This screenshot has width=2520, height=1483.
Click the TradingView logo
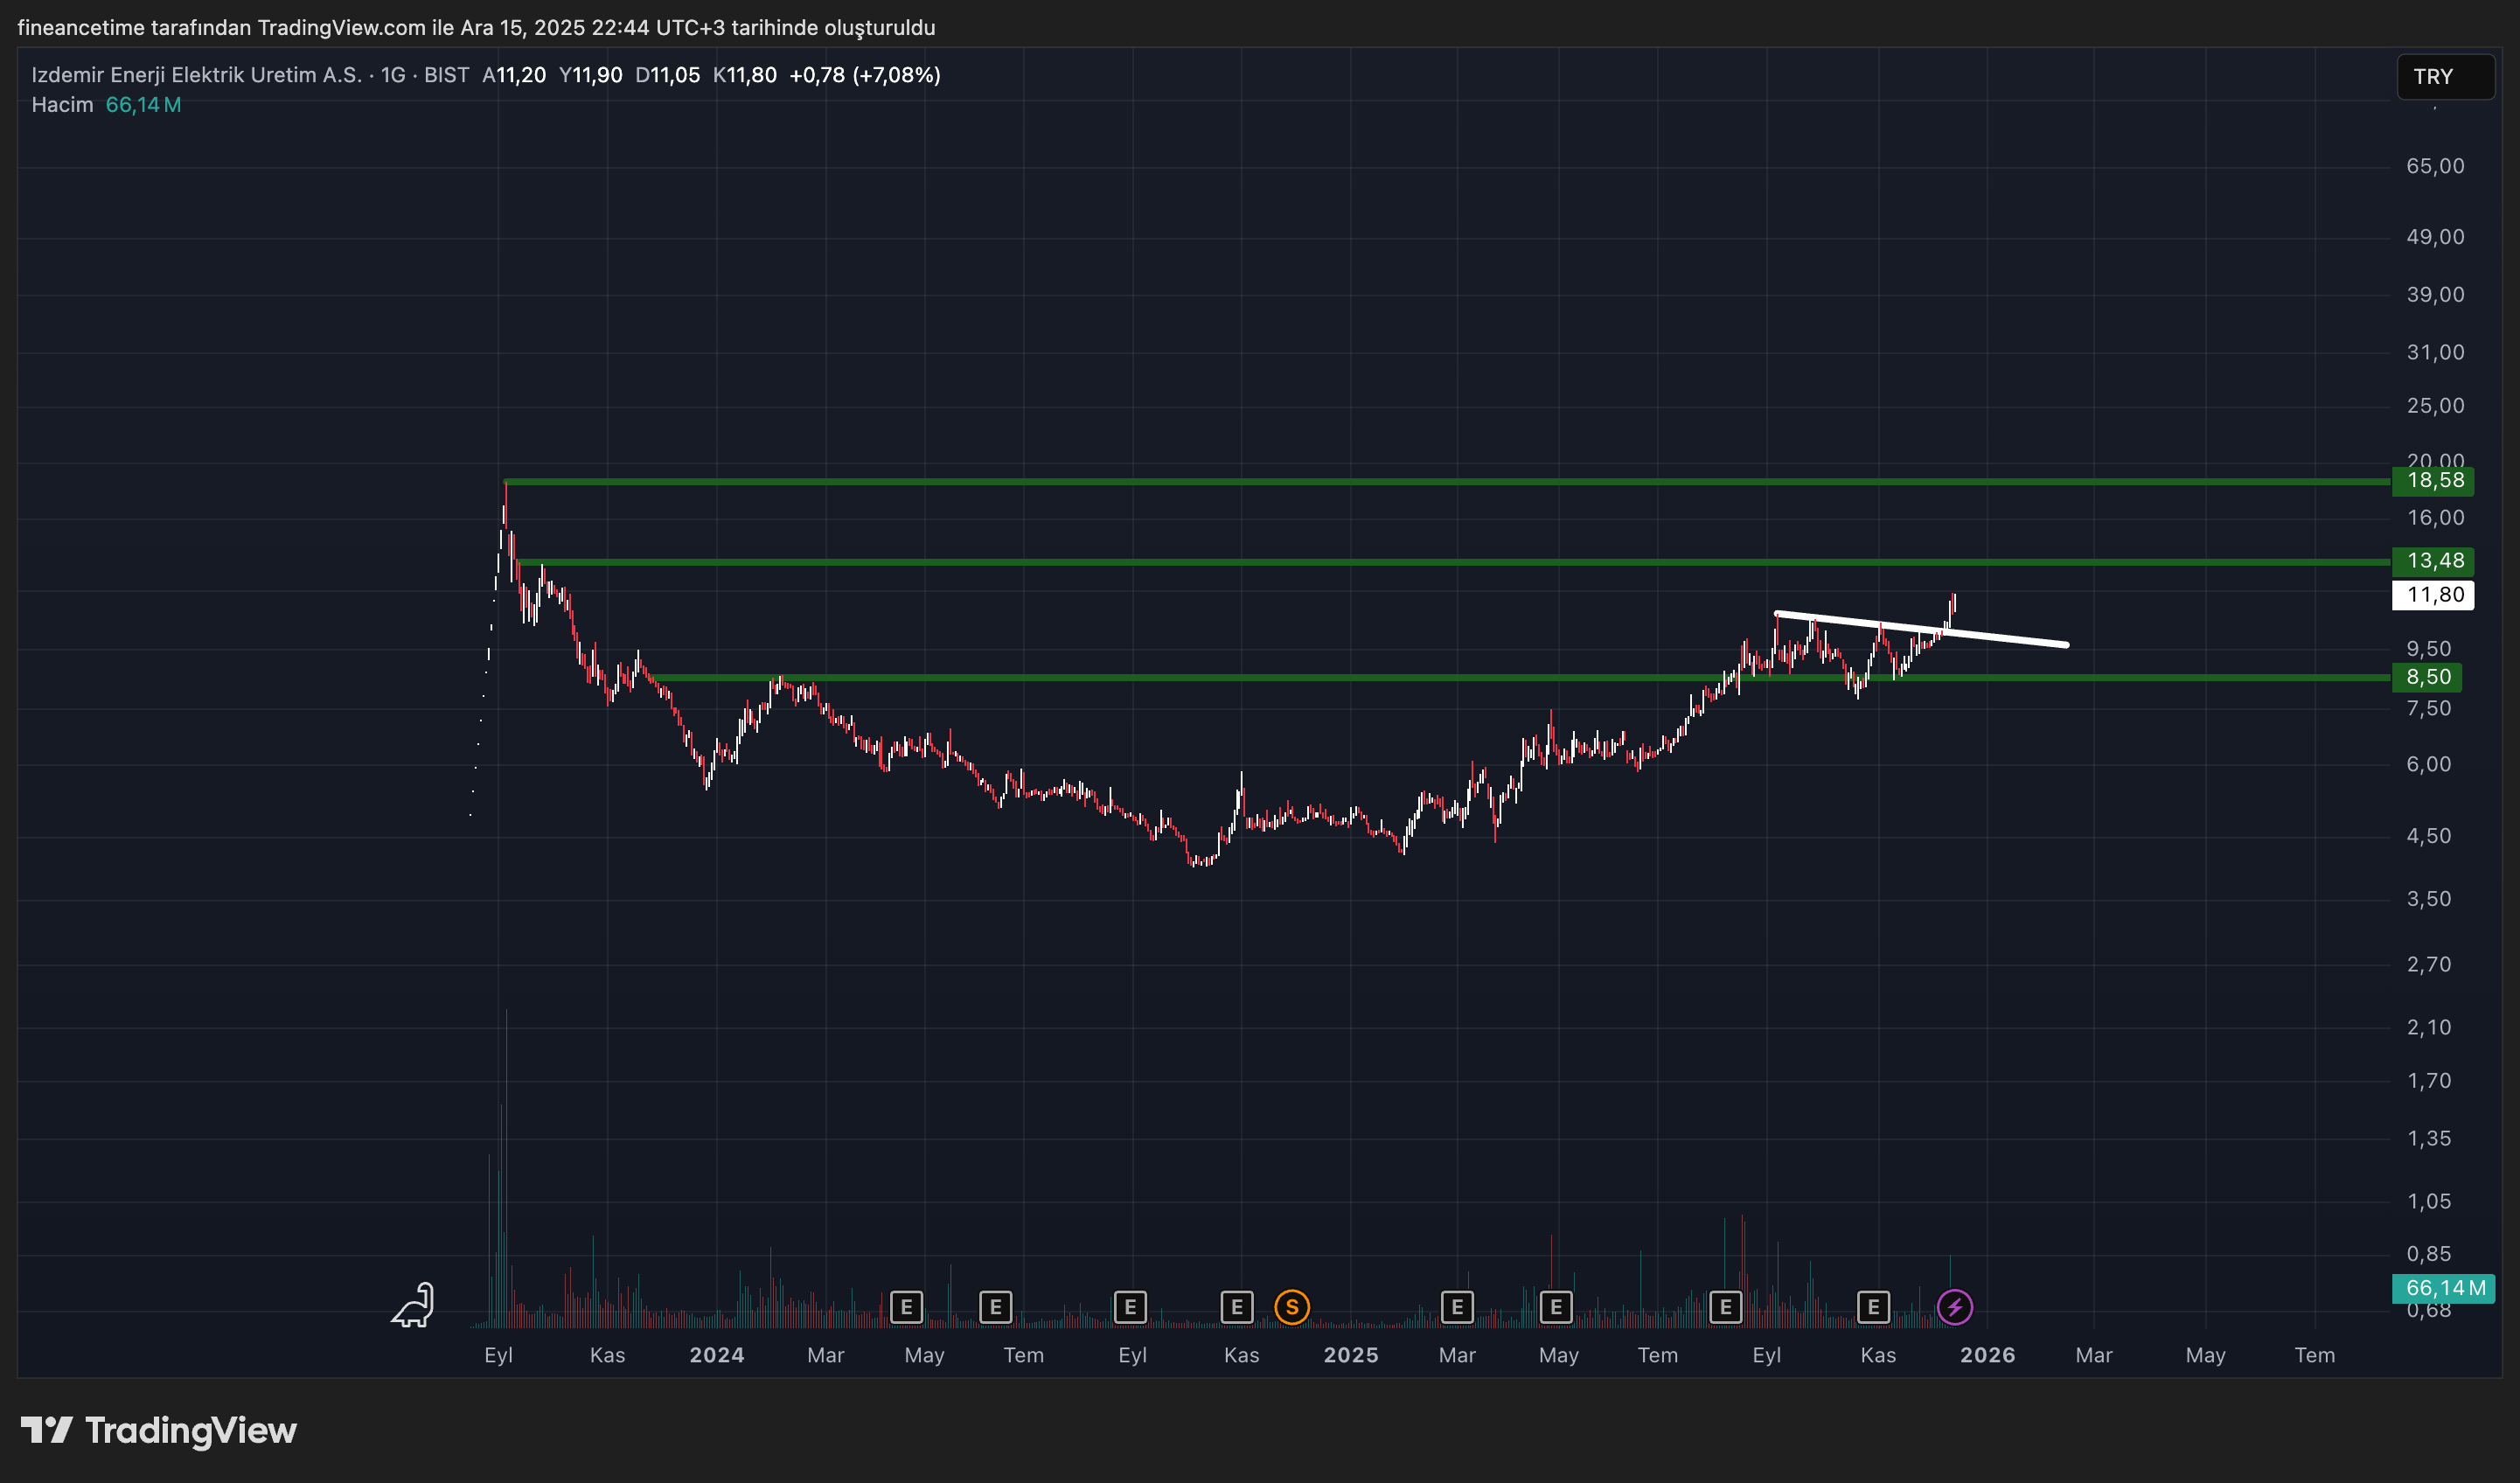coord(160,1430)
